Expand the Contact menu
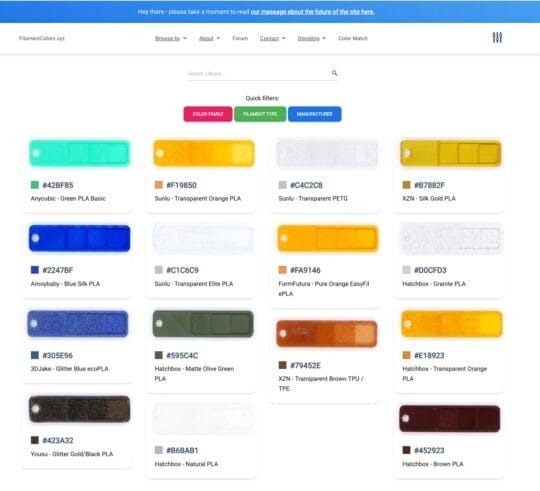This screenshot has width=540, height=491. (272, 38)
